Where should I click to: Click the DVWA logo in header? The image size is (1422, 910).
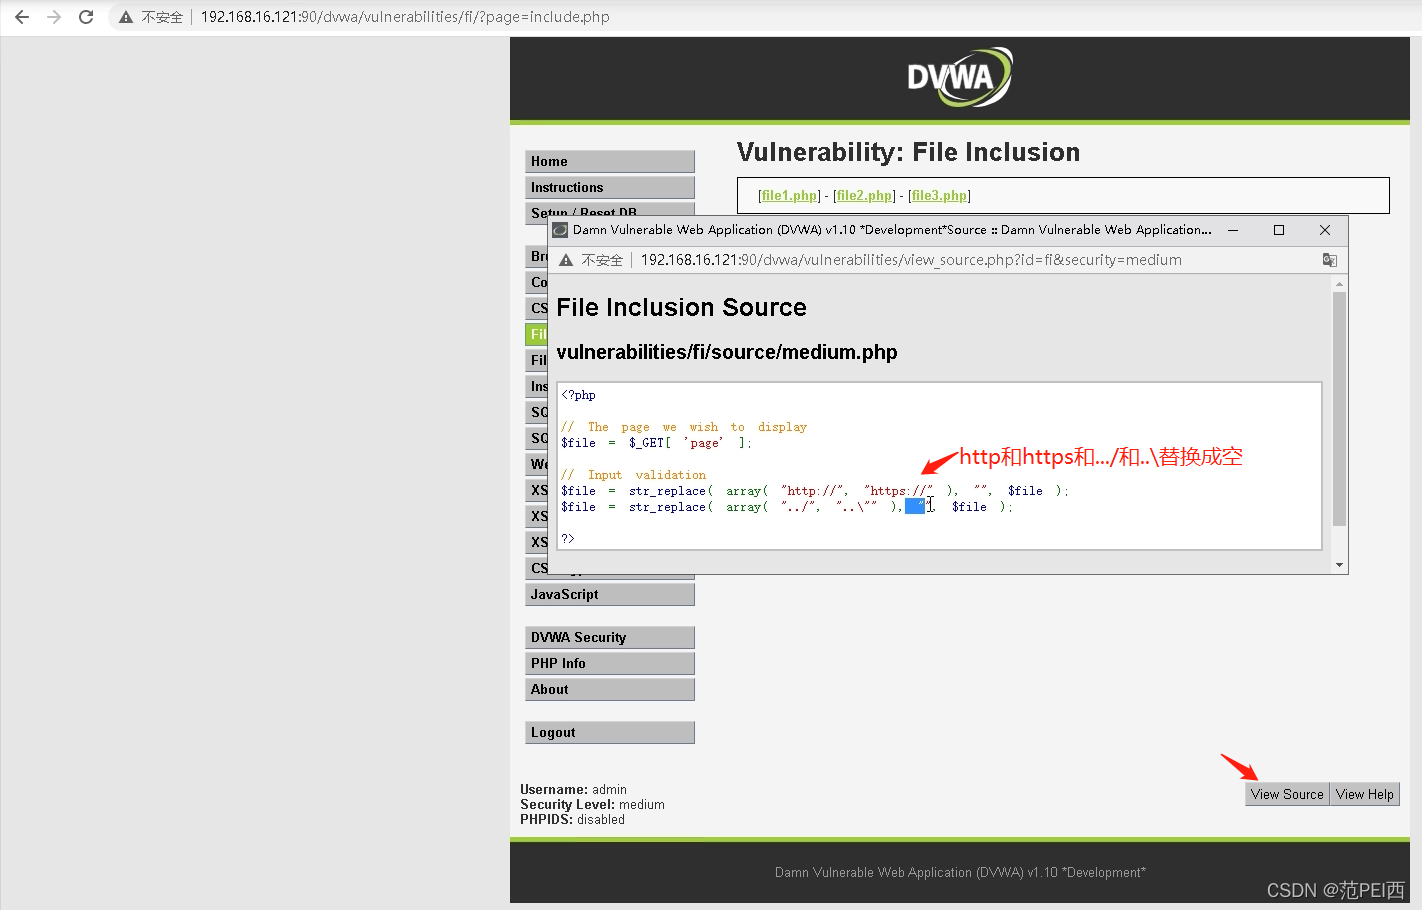[959, 77]
